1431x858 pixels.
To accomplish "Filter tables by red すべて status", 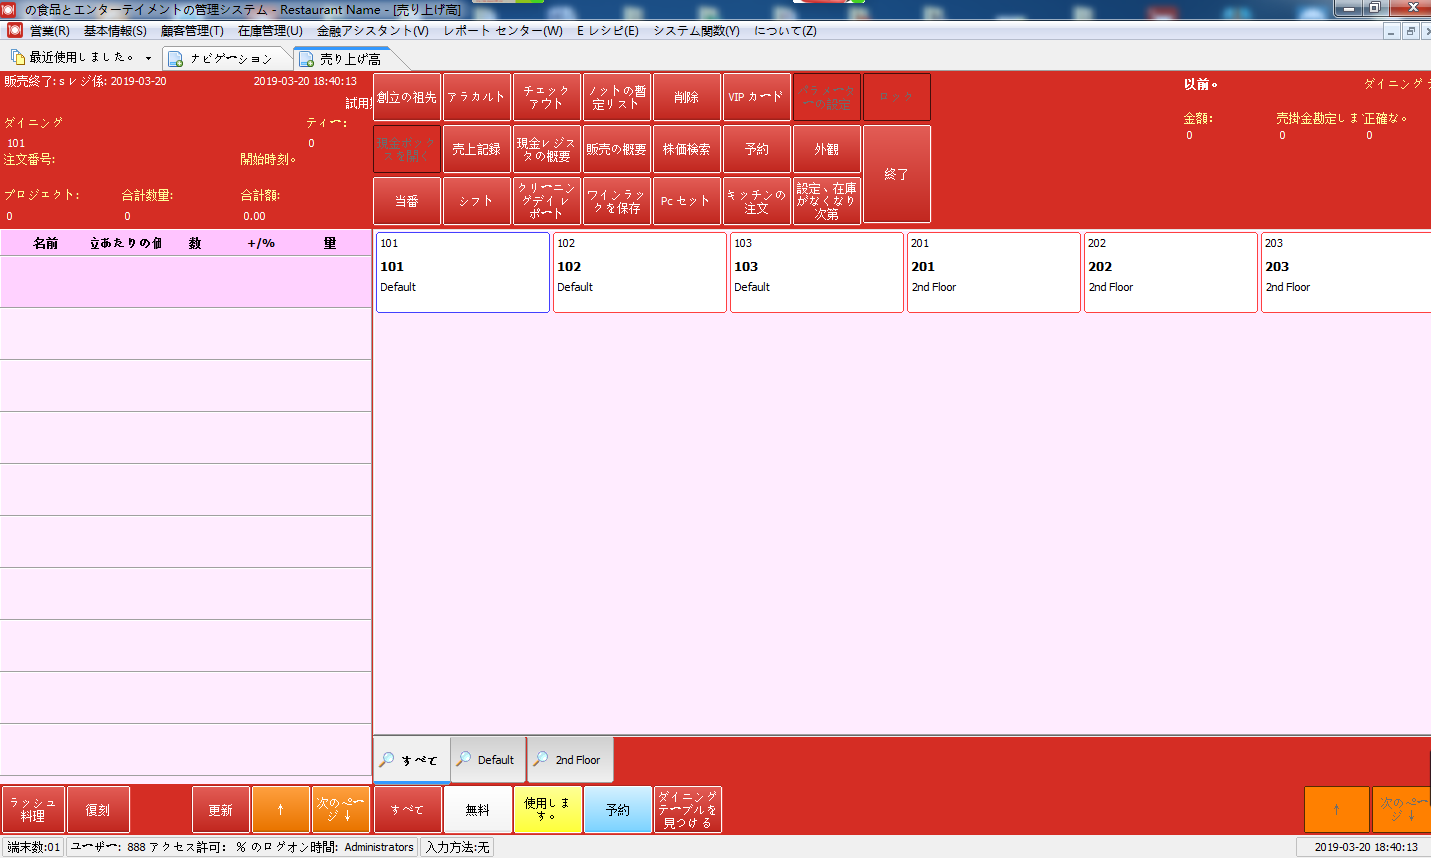I will (408, 810).
